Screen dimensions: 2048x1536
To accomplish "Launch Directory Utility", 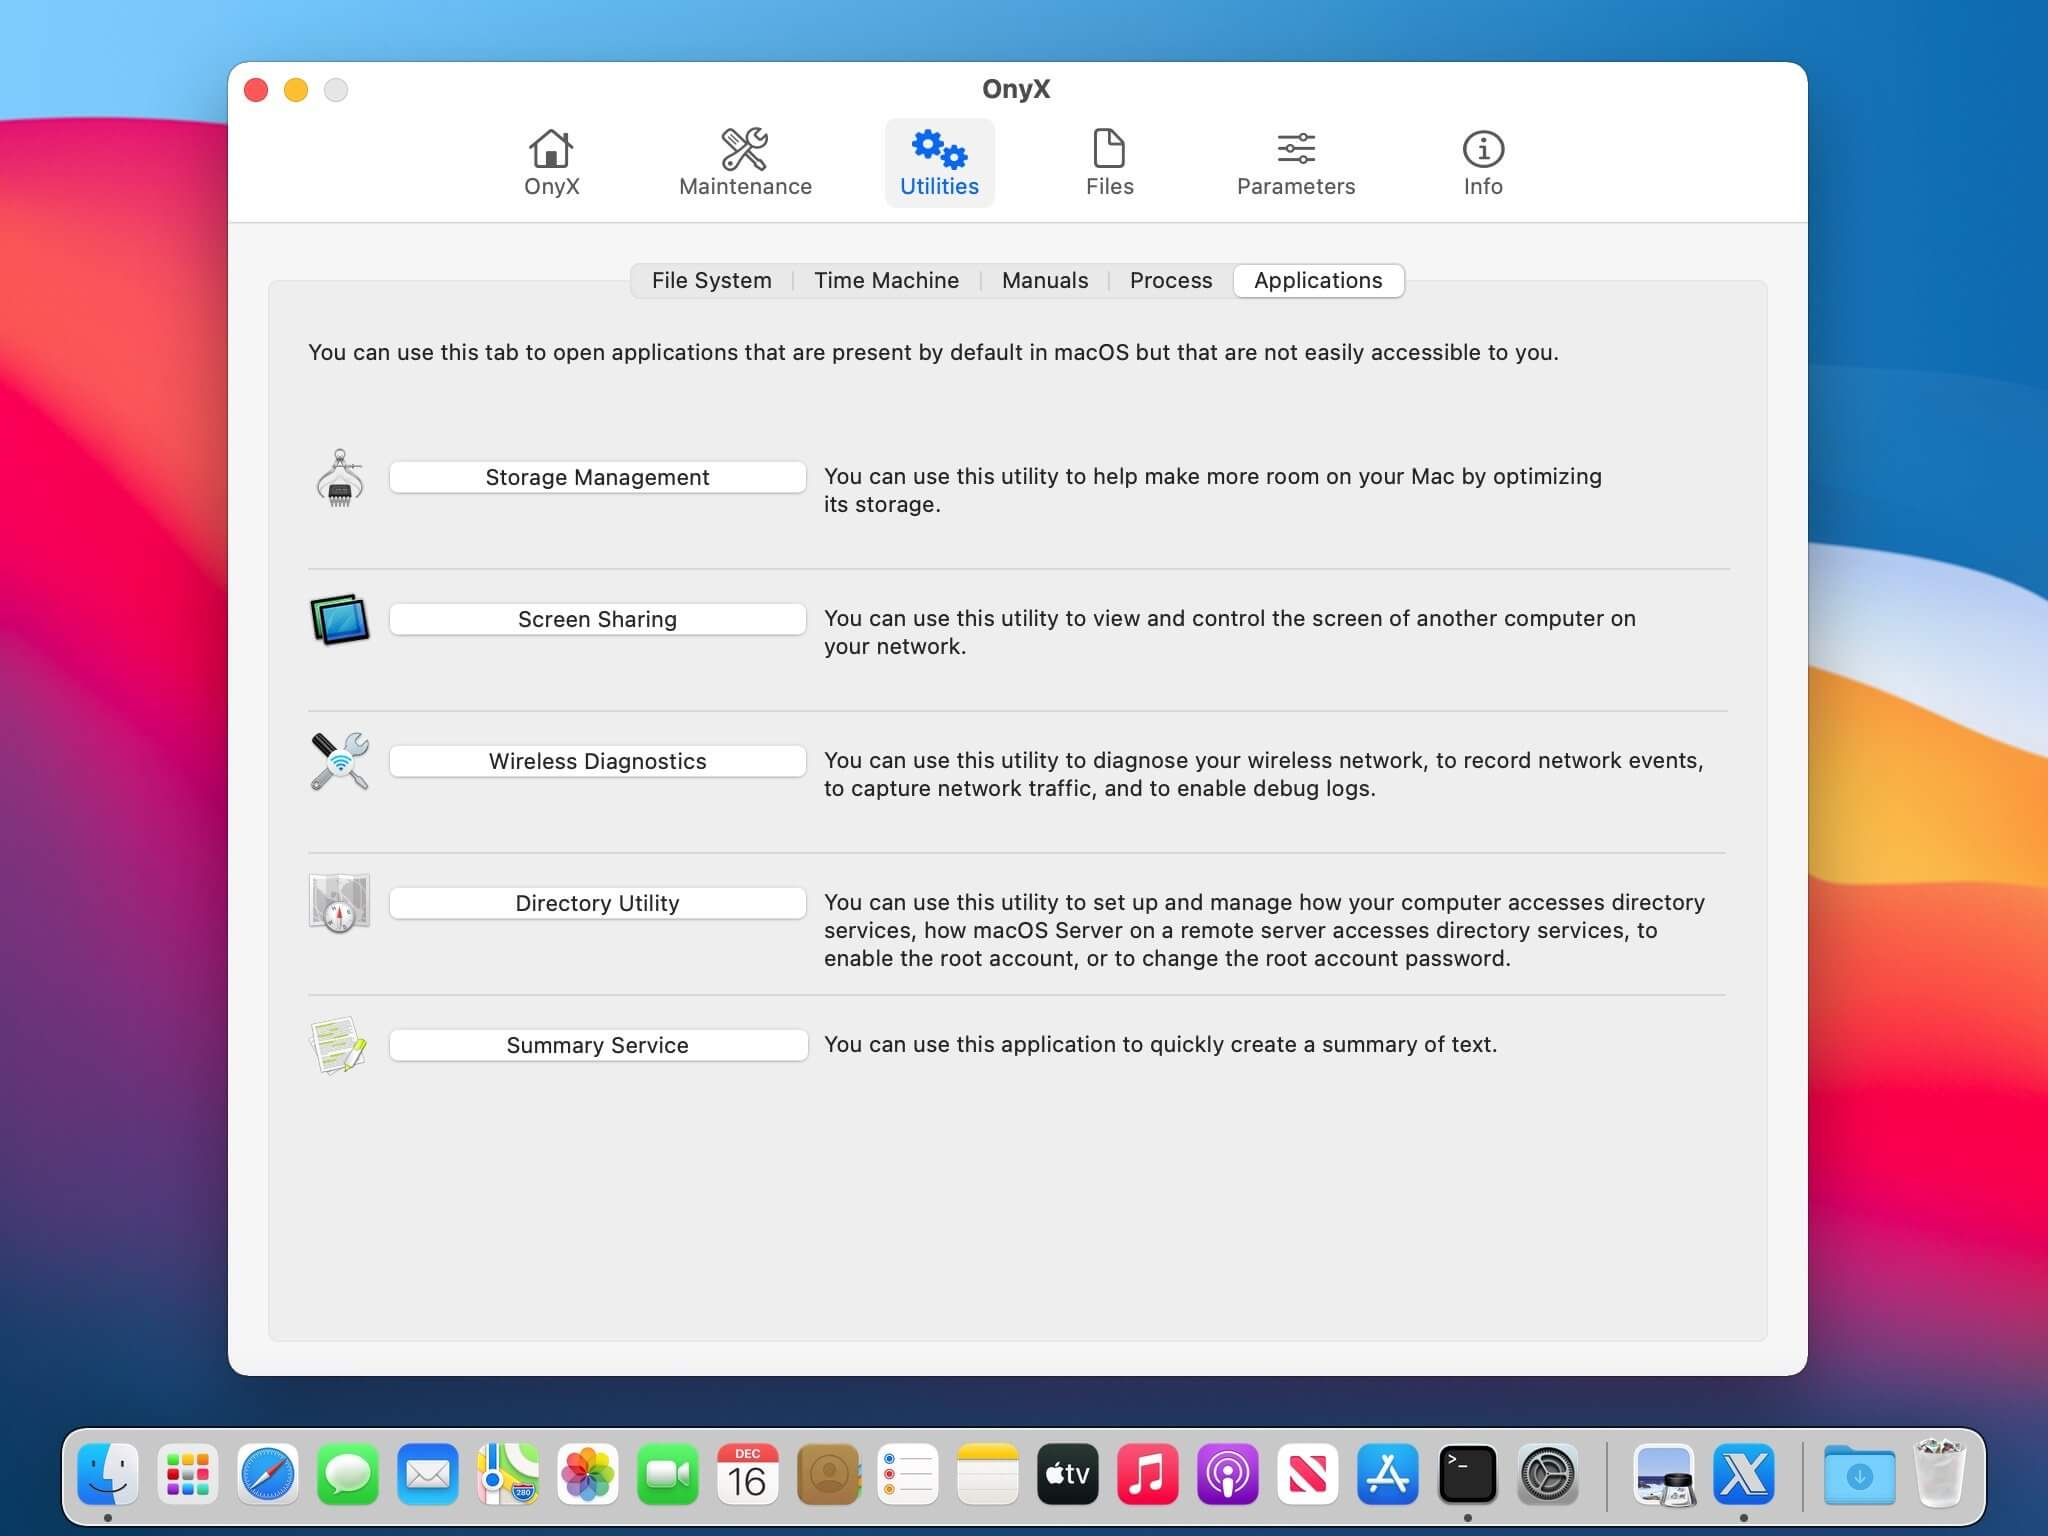I will click(x=597, y=904).
